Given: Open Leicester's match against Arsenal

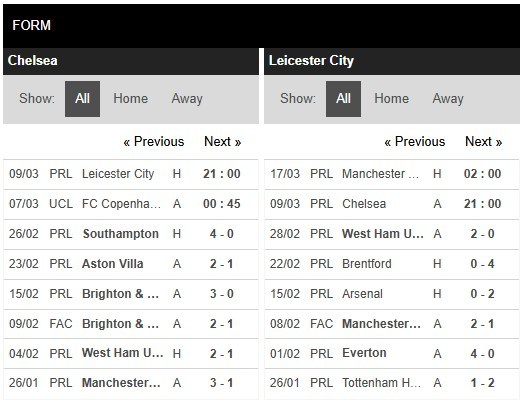Looking at the screenshot, I should pos(392,294).
